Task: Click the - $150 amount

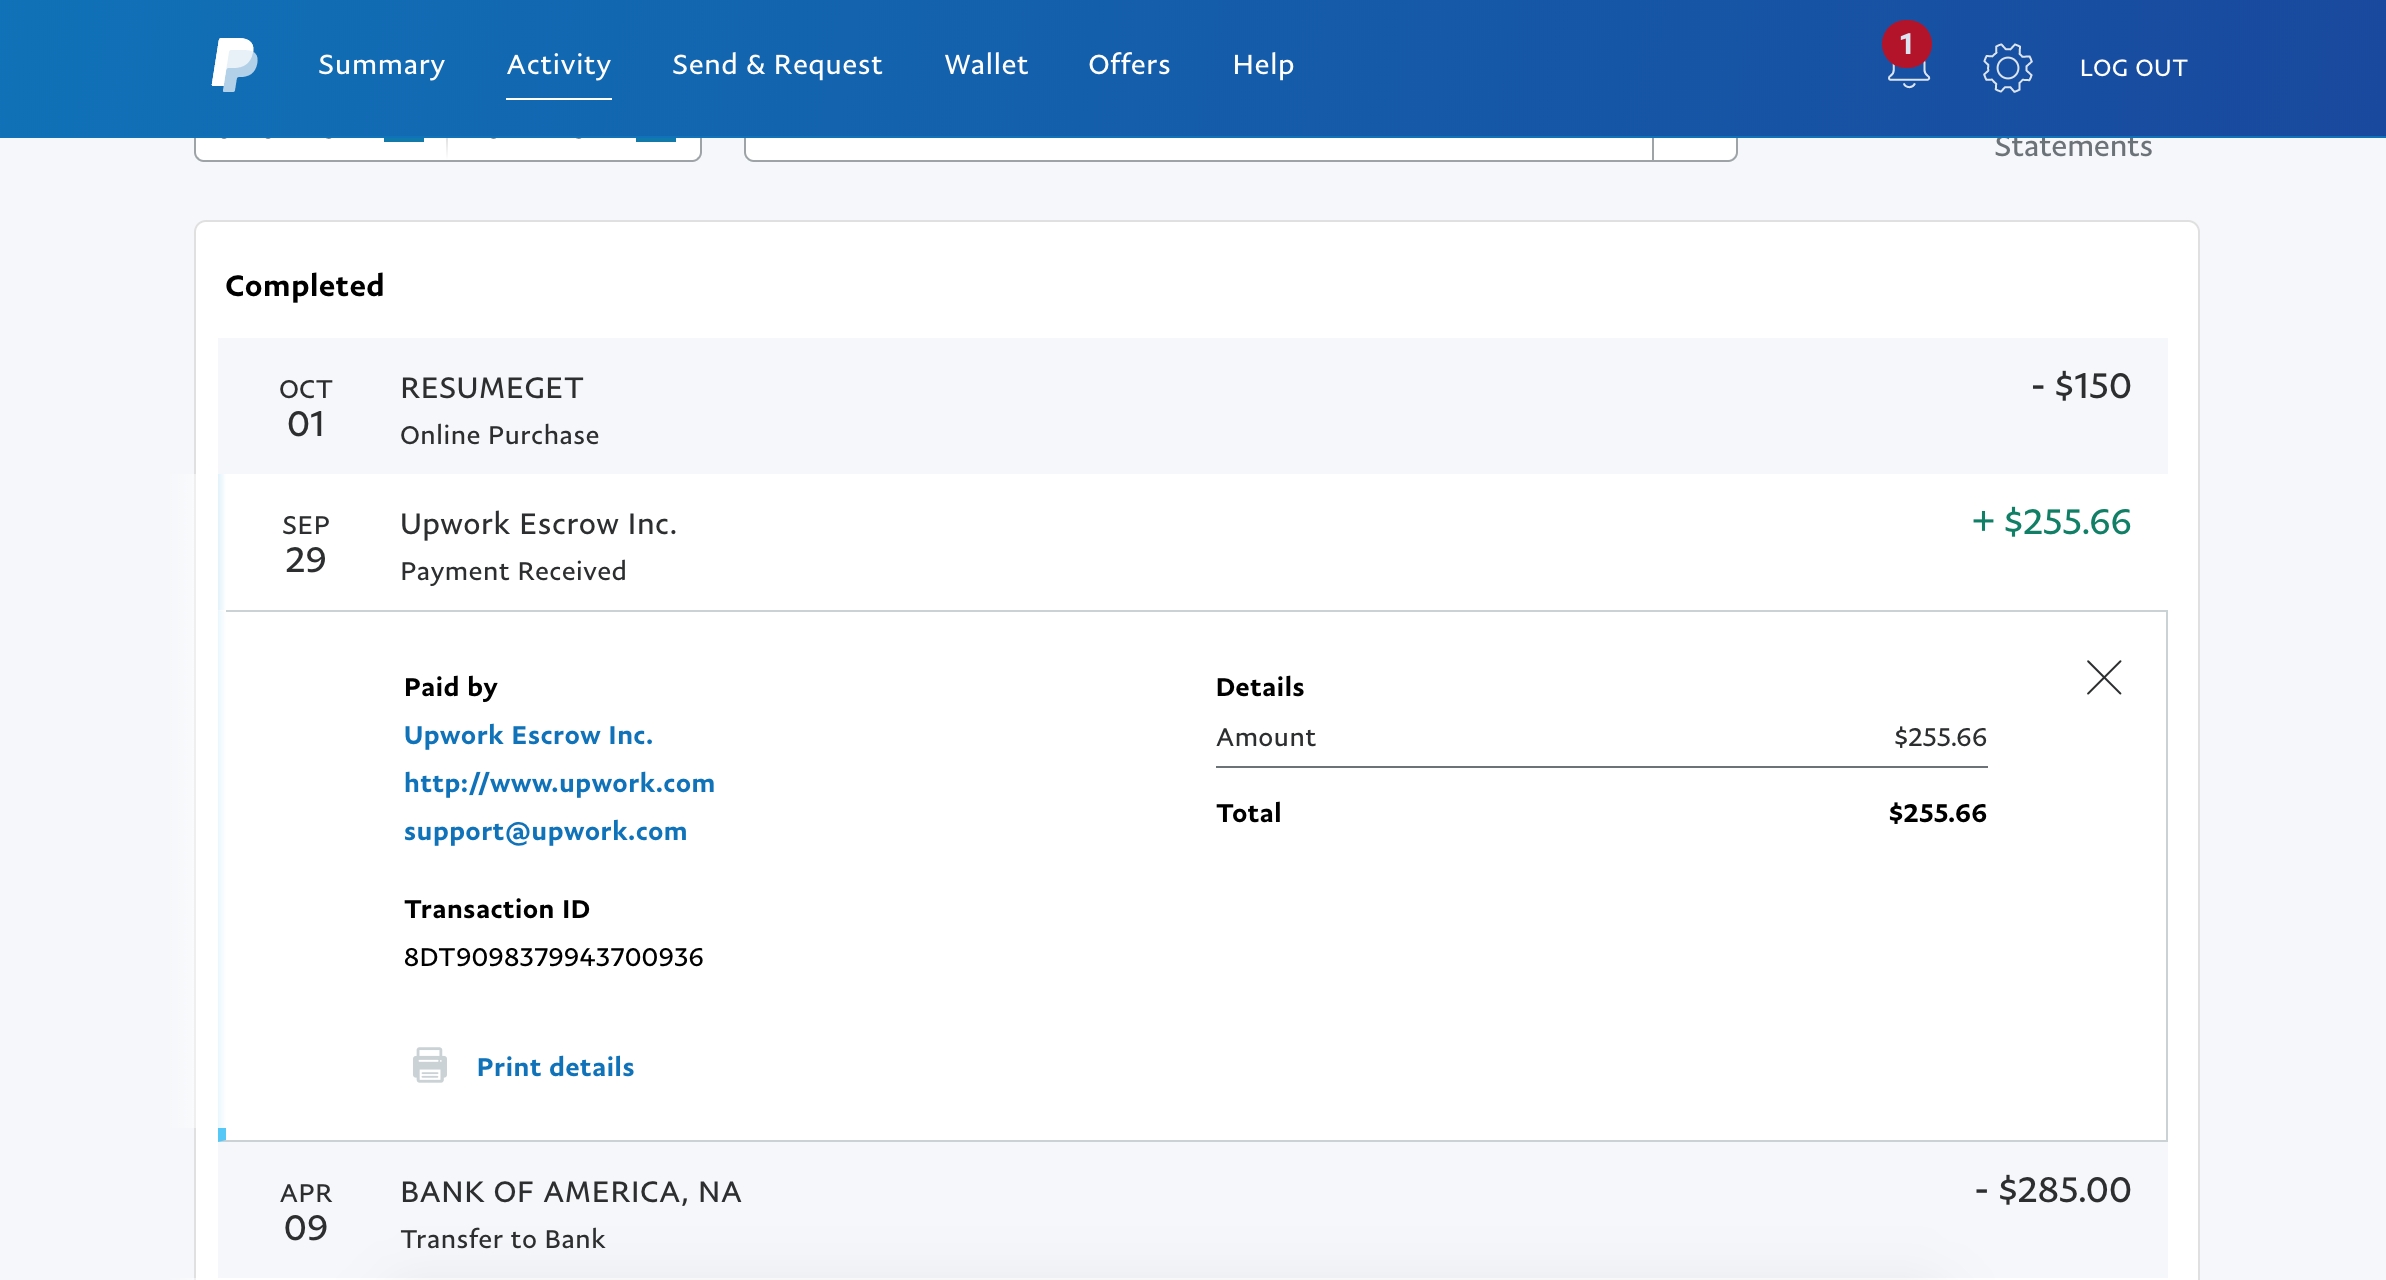Action: (x=2081, y=386)
